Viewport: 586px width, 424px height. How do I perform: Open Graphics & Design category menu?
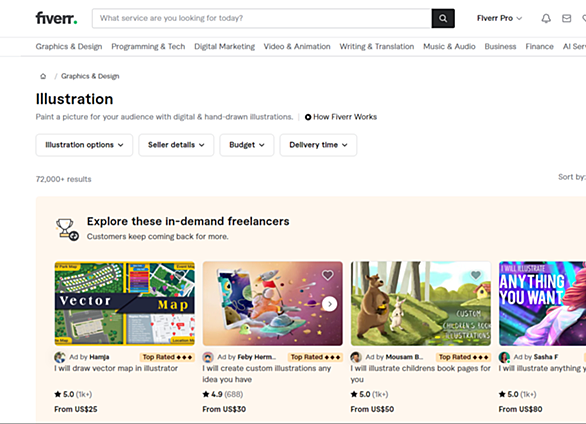[x=69, y=47]
